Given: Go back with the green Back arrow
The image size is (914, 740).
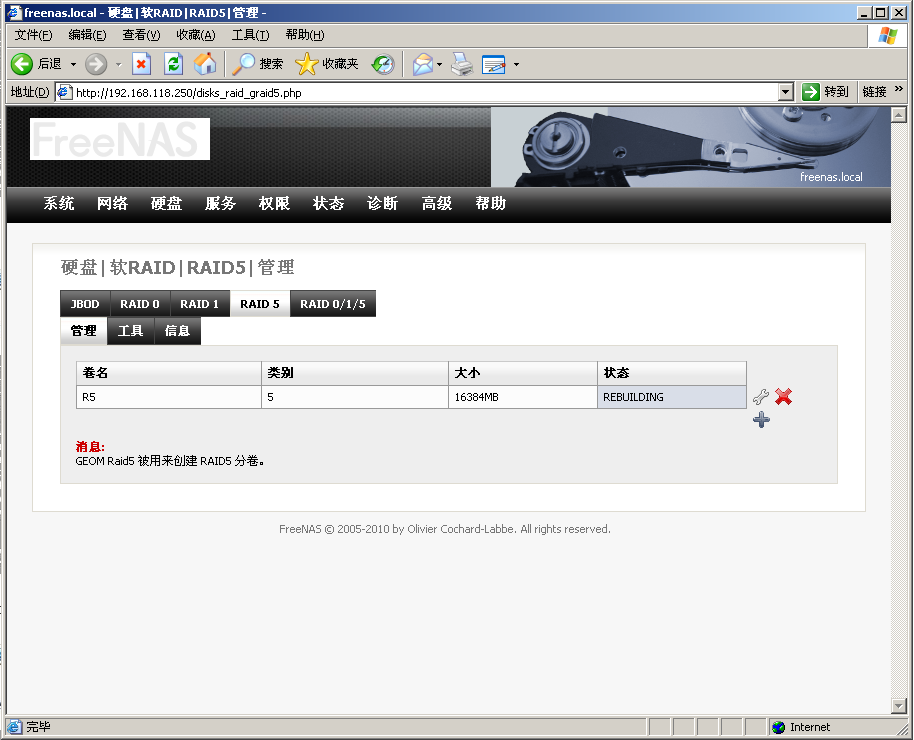Looking at the screenshot, I should coord(35,64).
